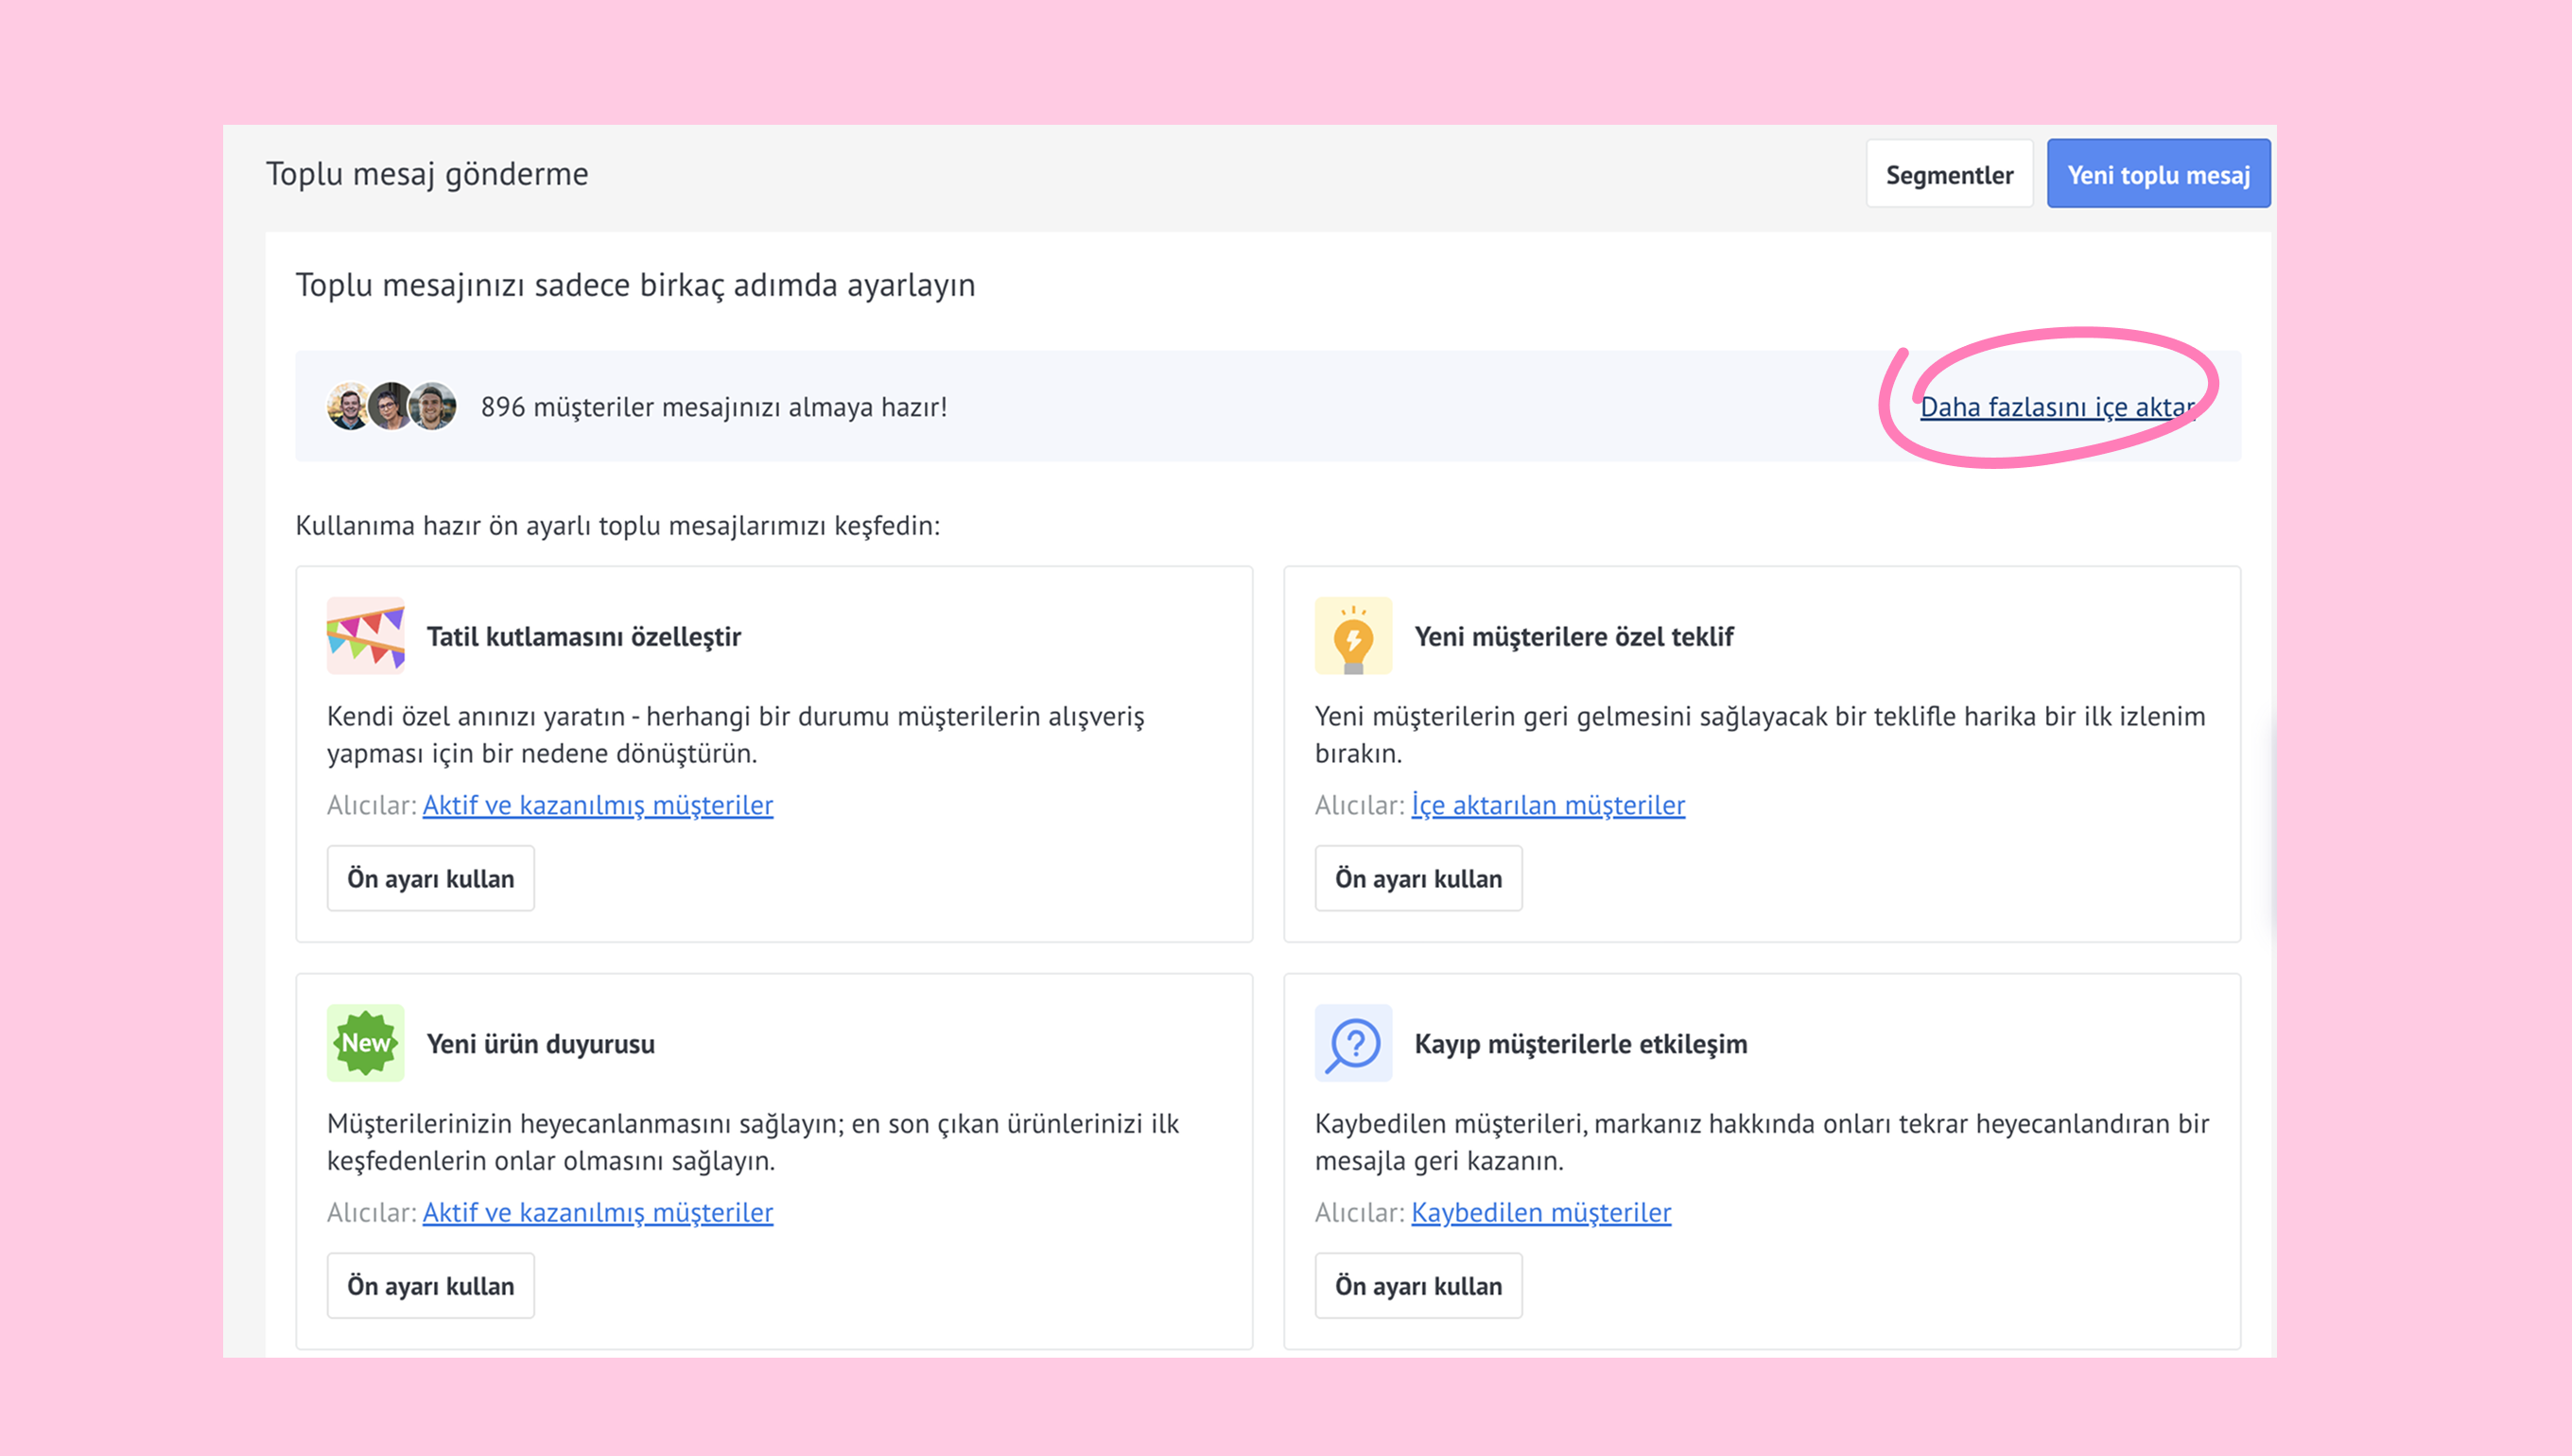Click the Tatil kutlamasını özelleştir title
The width and height of the screenshot is (2572, 1456).
click(x=584, y=637)
